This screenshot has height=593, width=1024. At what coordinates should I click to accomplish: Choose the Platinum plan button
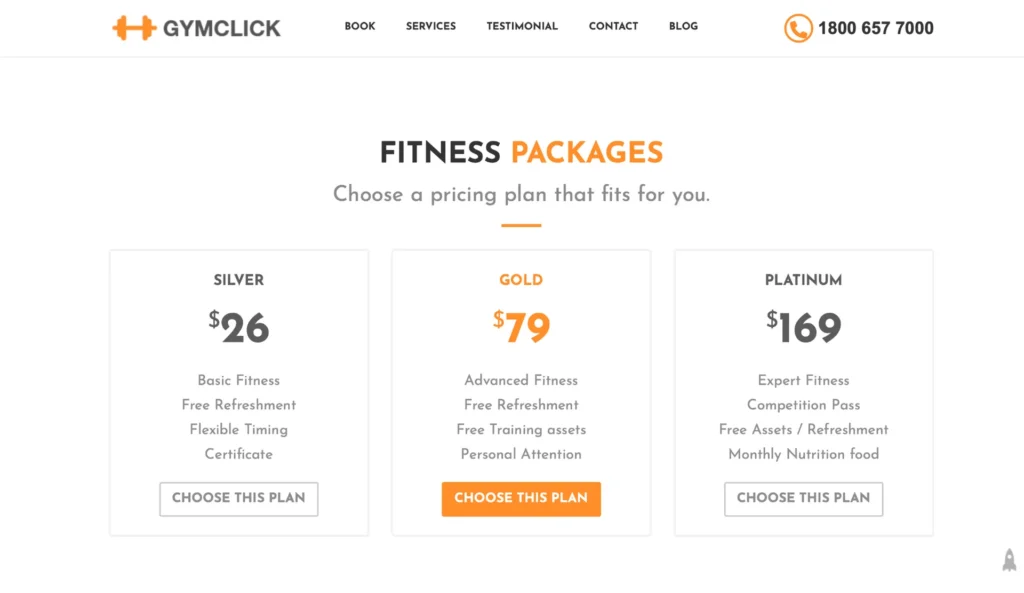pos(803,498)
